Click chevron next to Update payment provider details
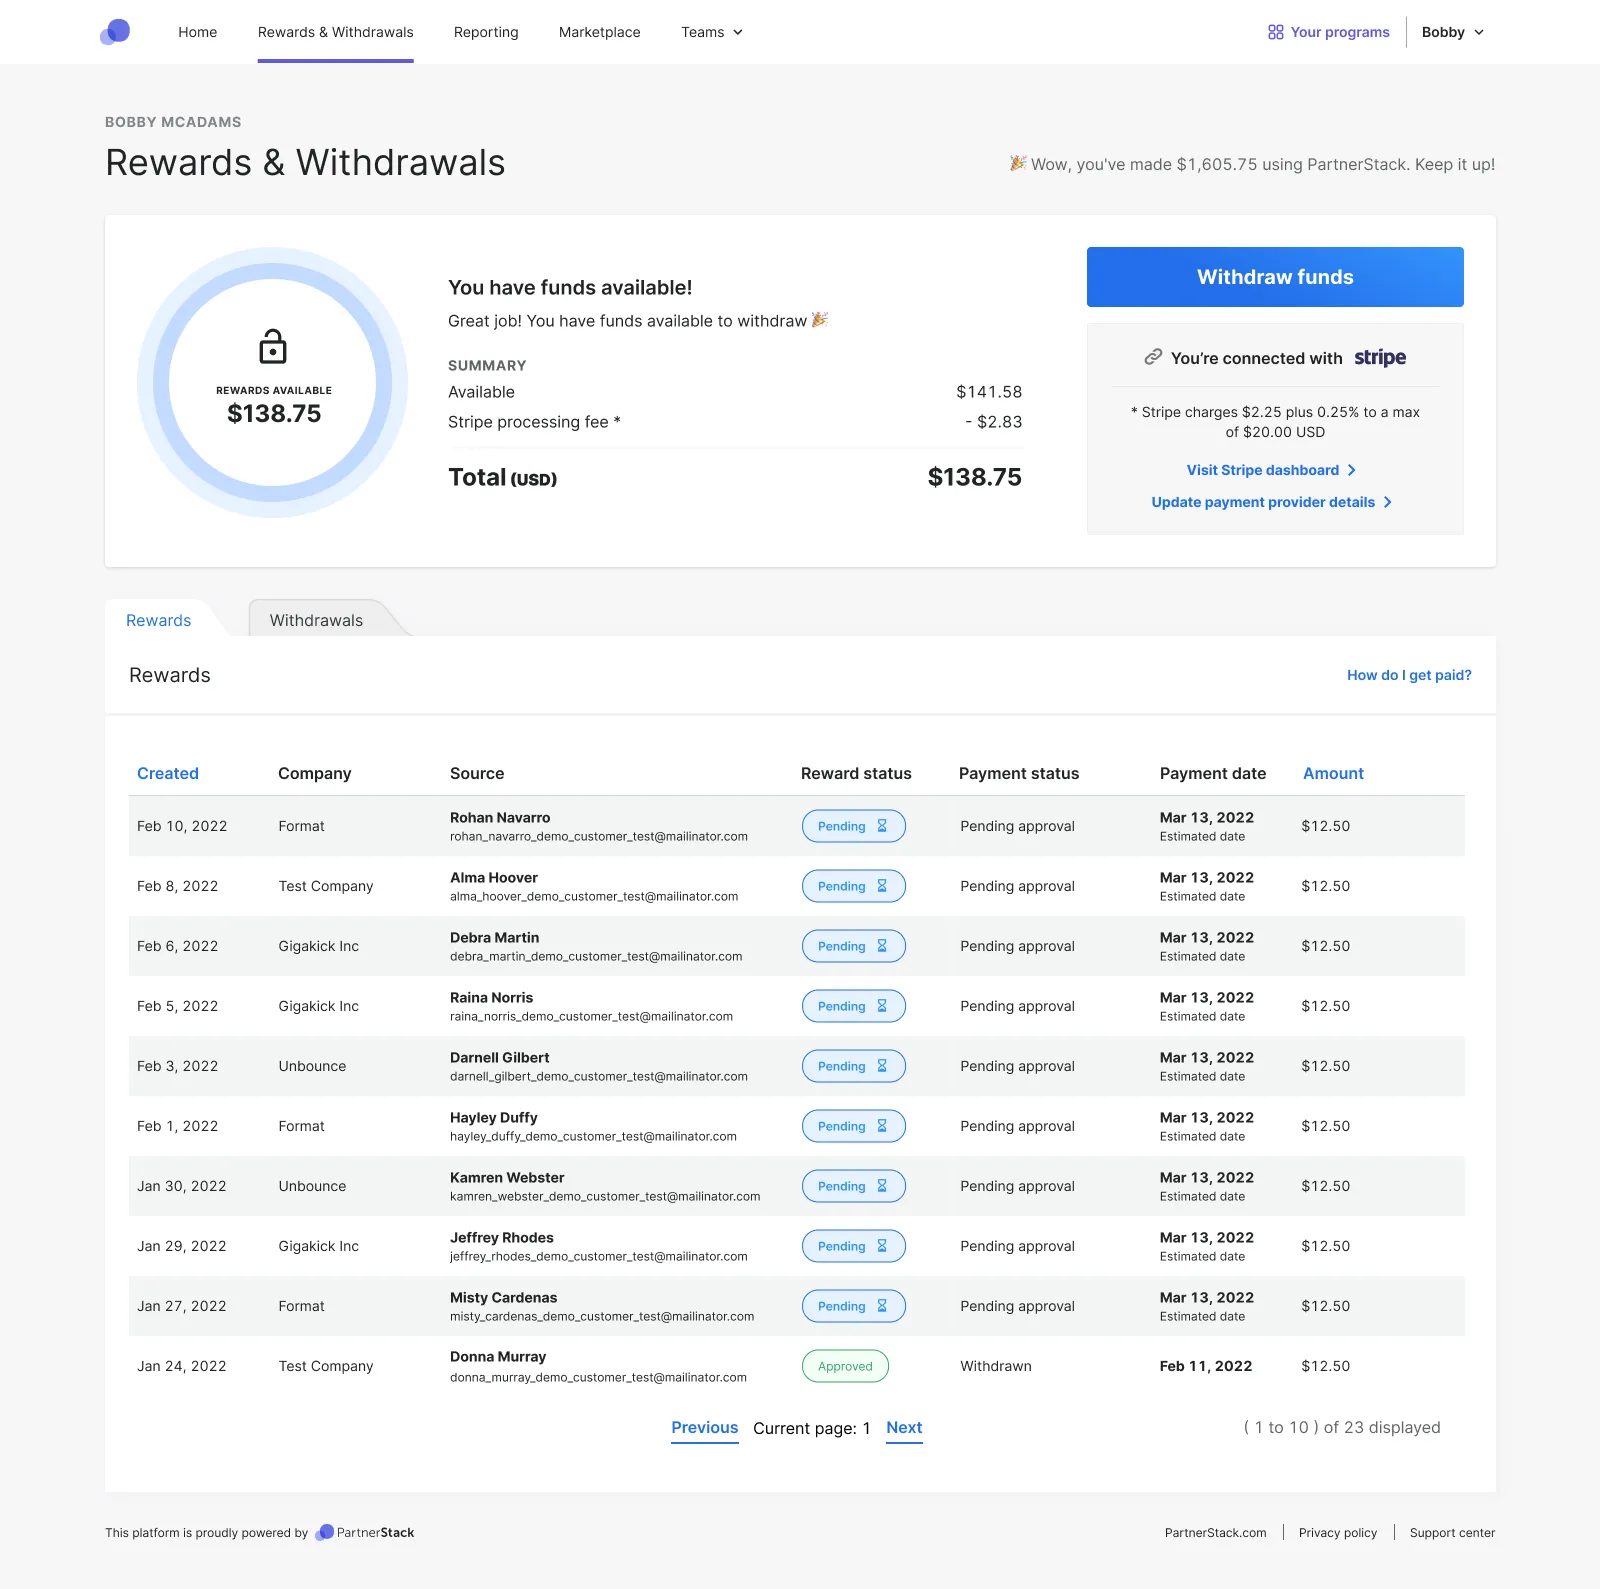The height and width of the screenshot is (1589, 1600). point(1388,502)
